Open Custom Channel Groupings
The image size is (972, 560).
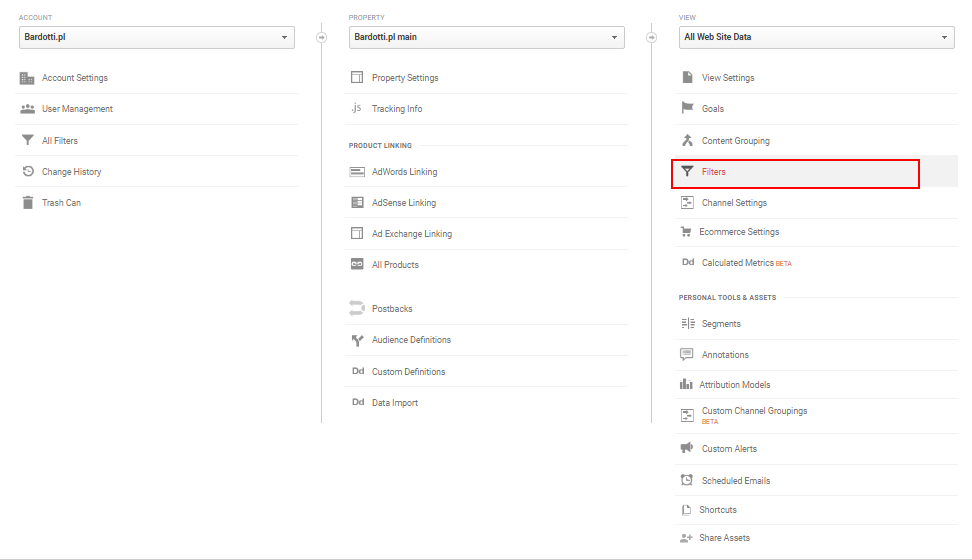(x=754, y=411)
